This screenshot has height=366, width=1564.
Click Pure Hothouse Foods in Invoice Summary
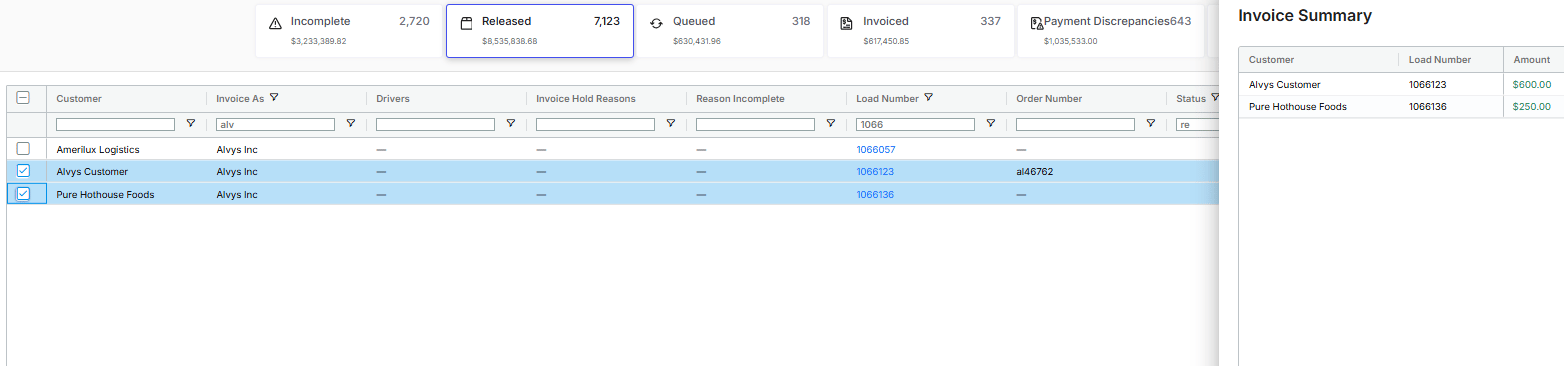[1298, 106]
